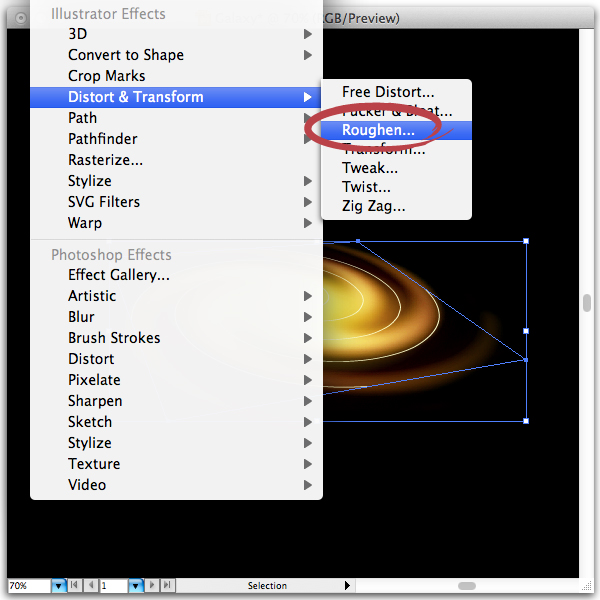Screen dimensions: 600x600
Task: Open the 3D effects submenu
Action: click(176, 34)
